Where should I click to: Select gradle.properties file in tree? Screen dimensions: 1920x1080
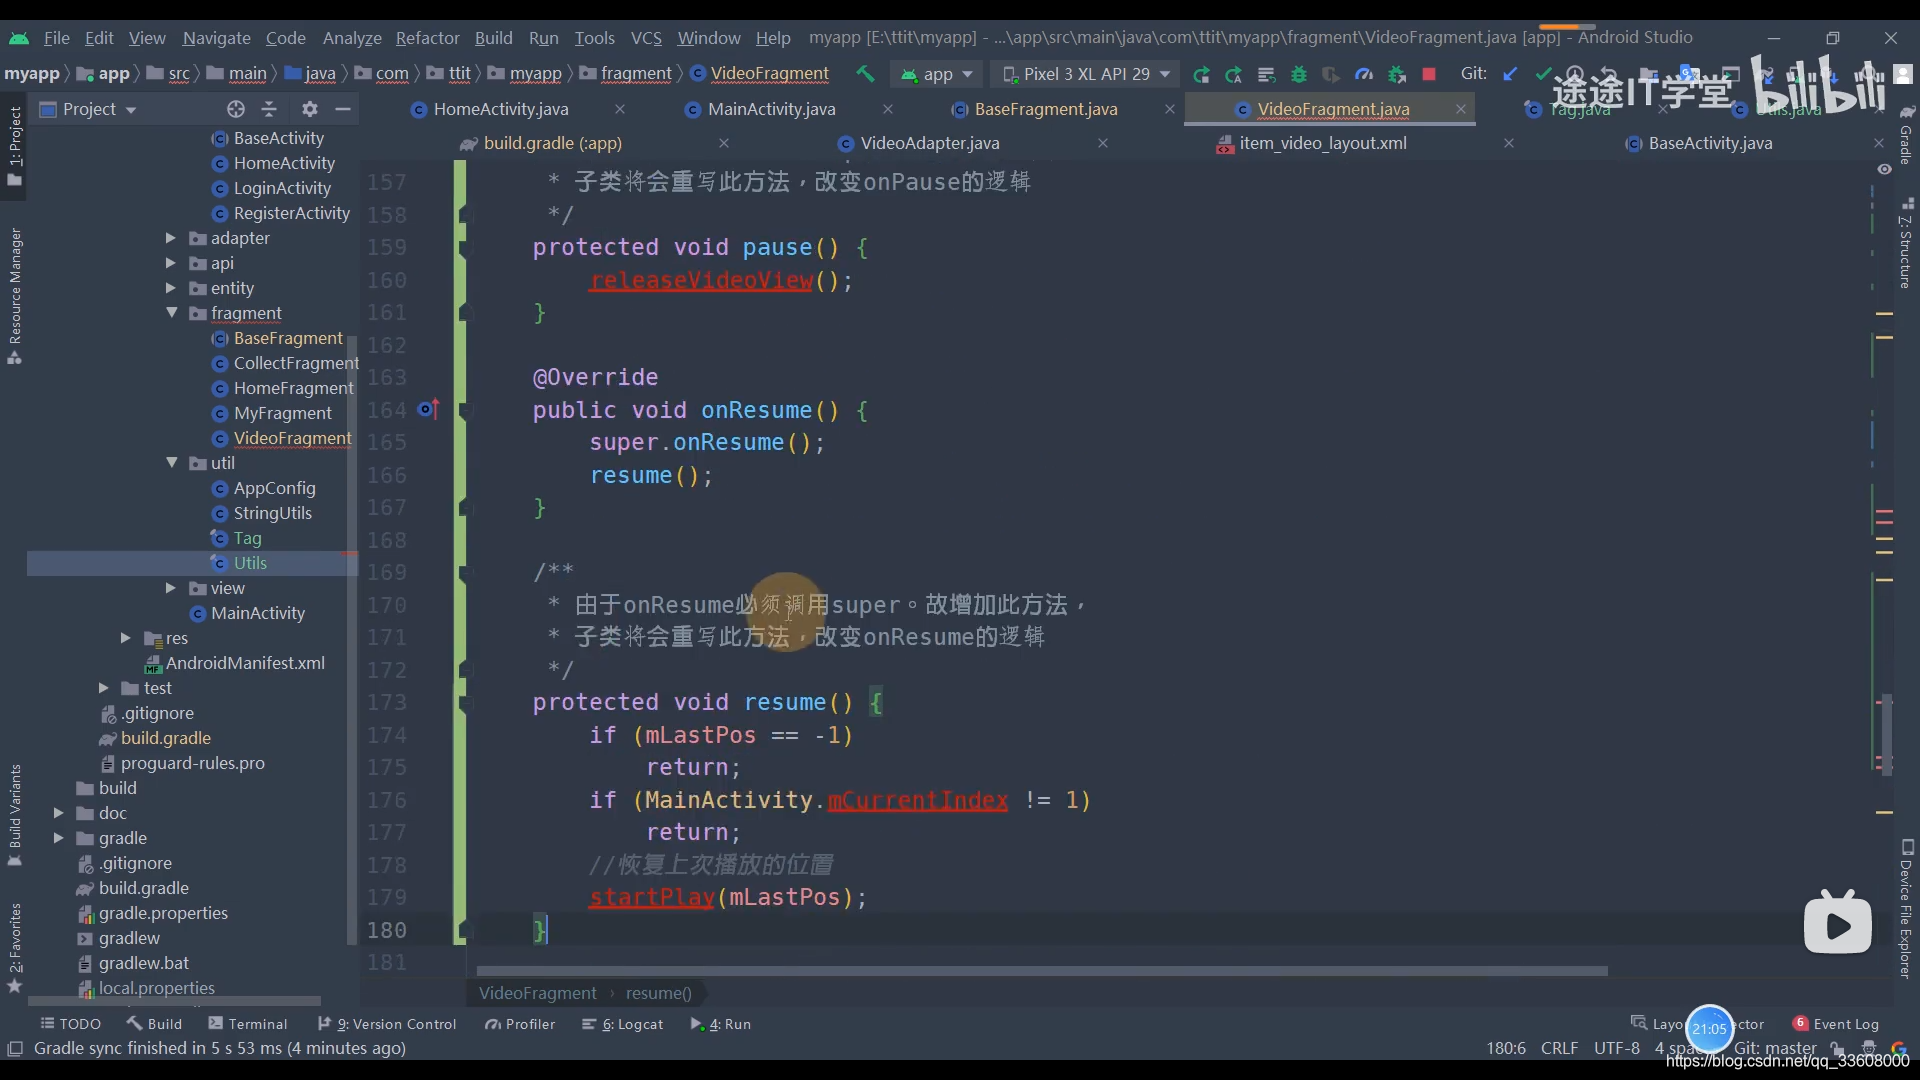pos(163,913)
